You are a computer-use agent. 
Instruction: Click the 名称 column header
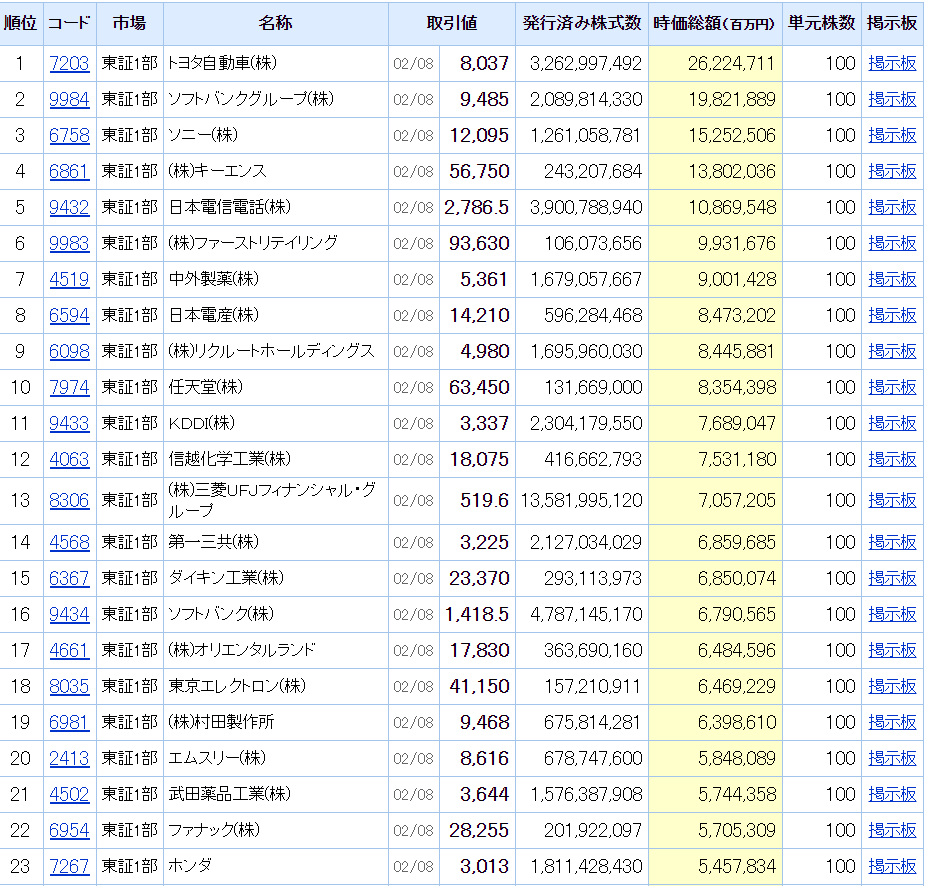pyautogui.click(x=275, y=23)
